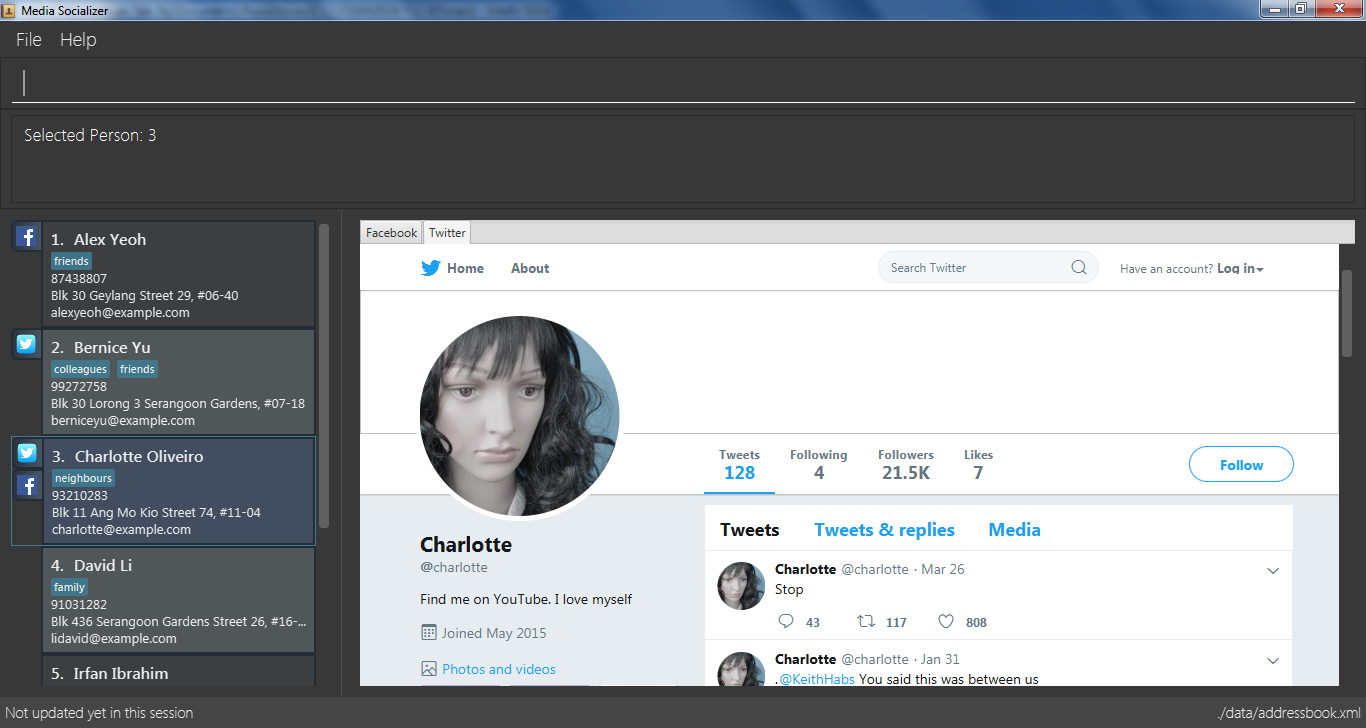Click Bernice Yu's friends tag
1366x728 pixels.
pyautogui.click(x=137, y=369)
